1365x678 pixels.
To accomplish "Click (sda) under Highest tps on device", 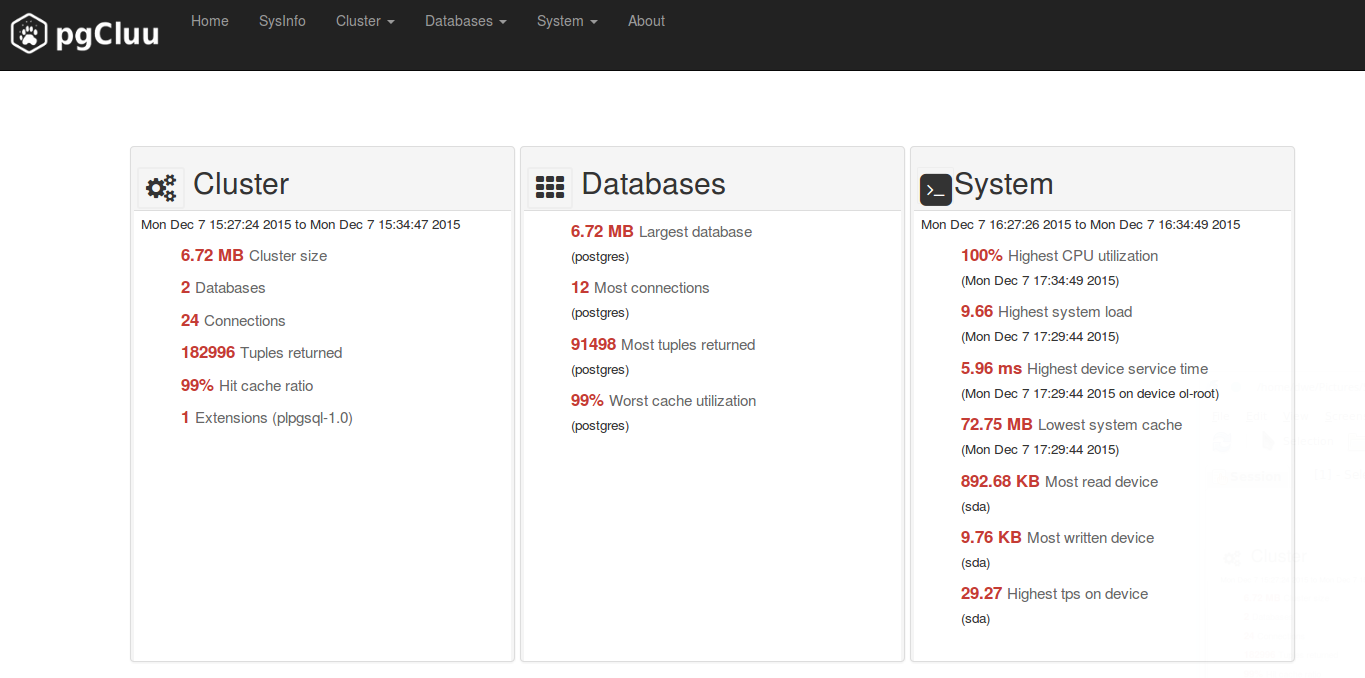I will [x=976, y=619].
